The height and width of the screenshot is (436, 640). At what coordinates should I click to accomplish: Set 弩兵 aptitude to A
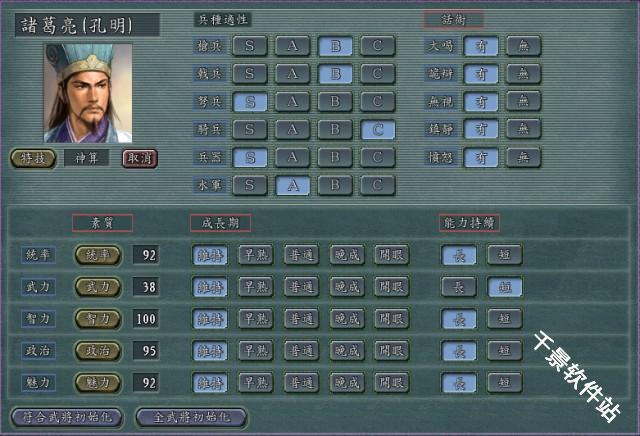293,102
